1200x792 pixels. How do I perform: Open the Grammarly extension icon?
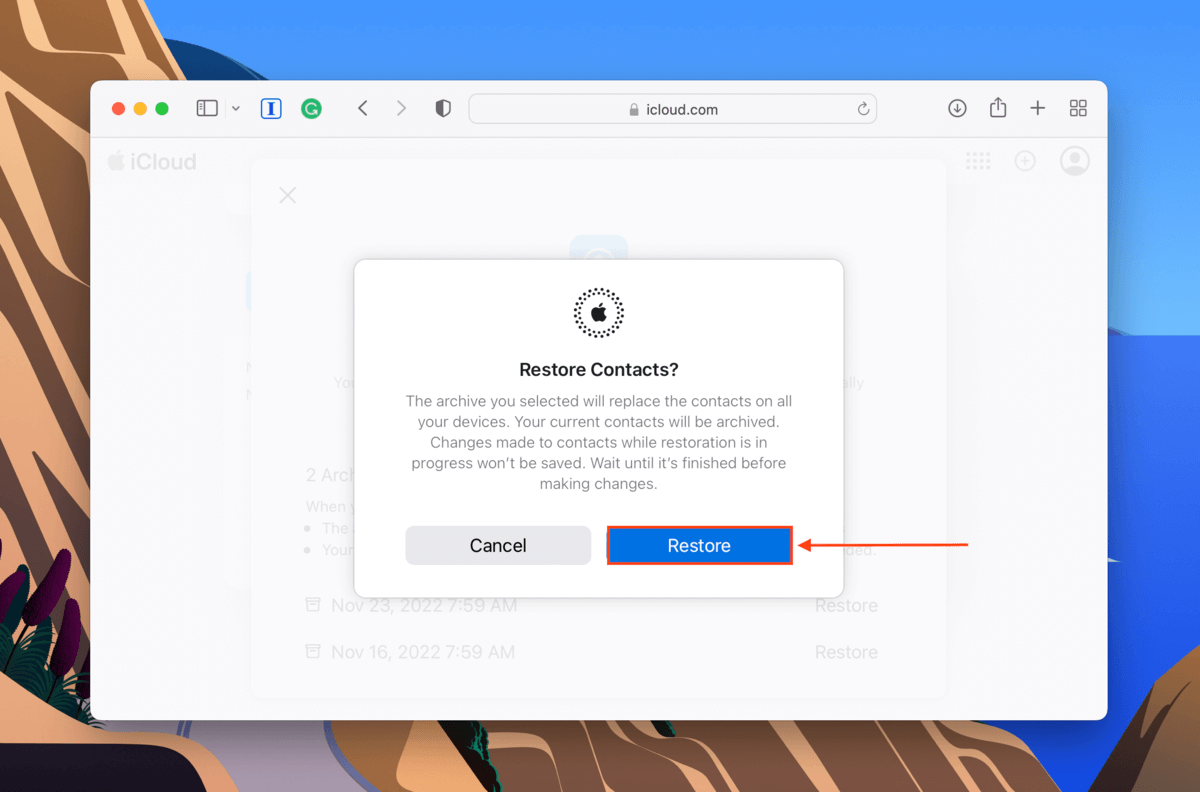[x=311, y=109]
